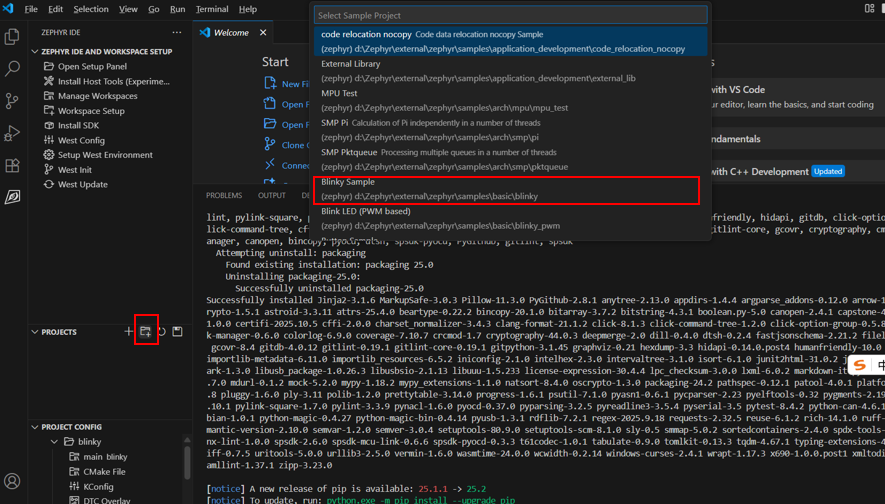The image size is (885, 504).
Task: Collapse the Projects section
Action: (x=35, y=332)
